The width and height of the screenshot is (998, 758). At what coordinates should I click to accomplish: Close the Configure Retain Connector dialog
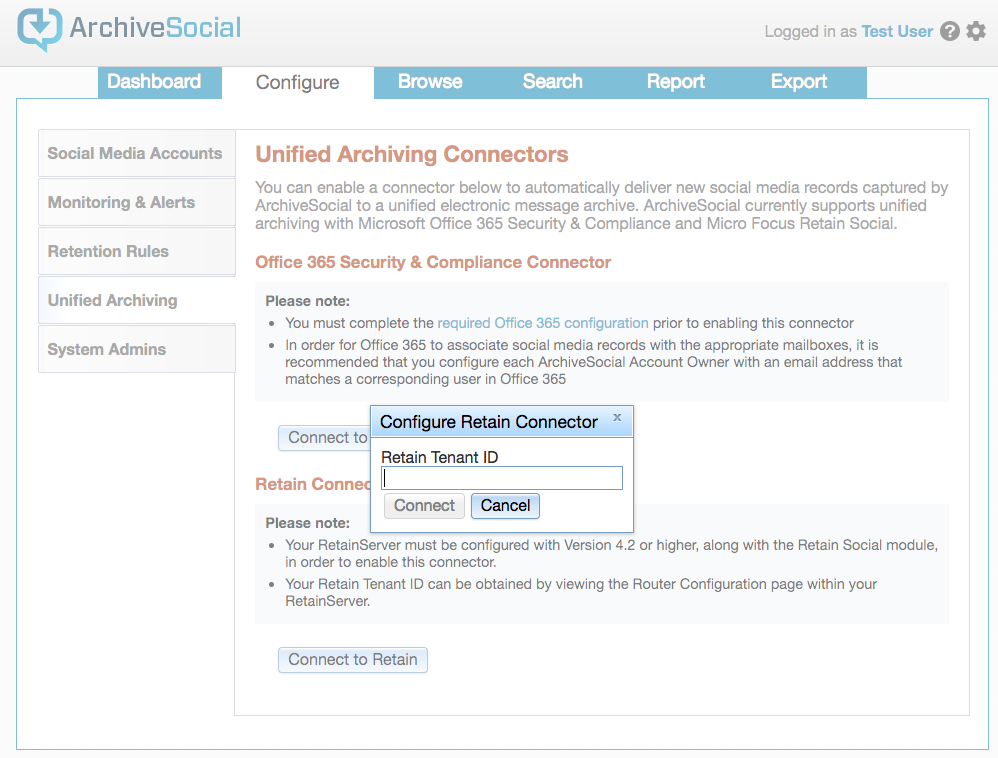(x=617, y=418)
